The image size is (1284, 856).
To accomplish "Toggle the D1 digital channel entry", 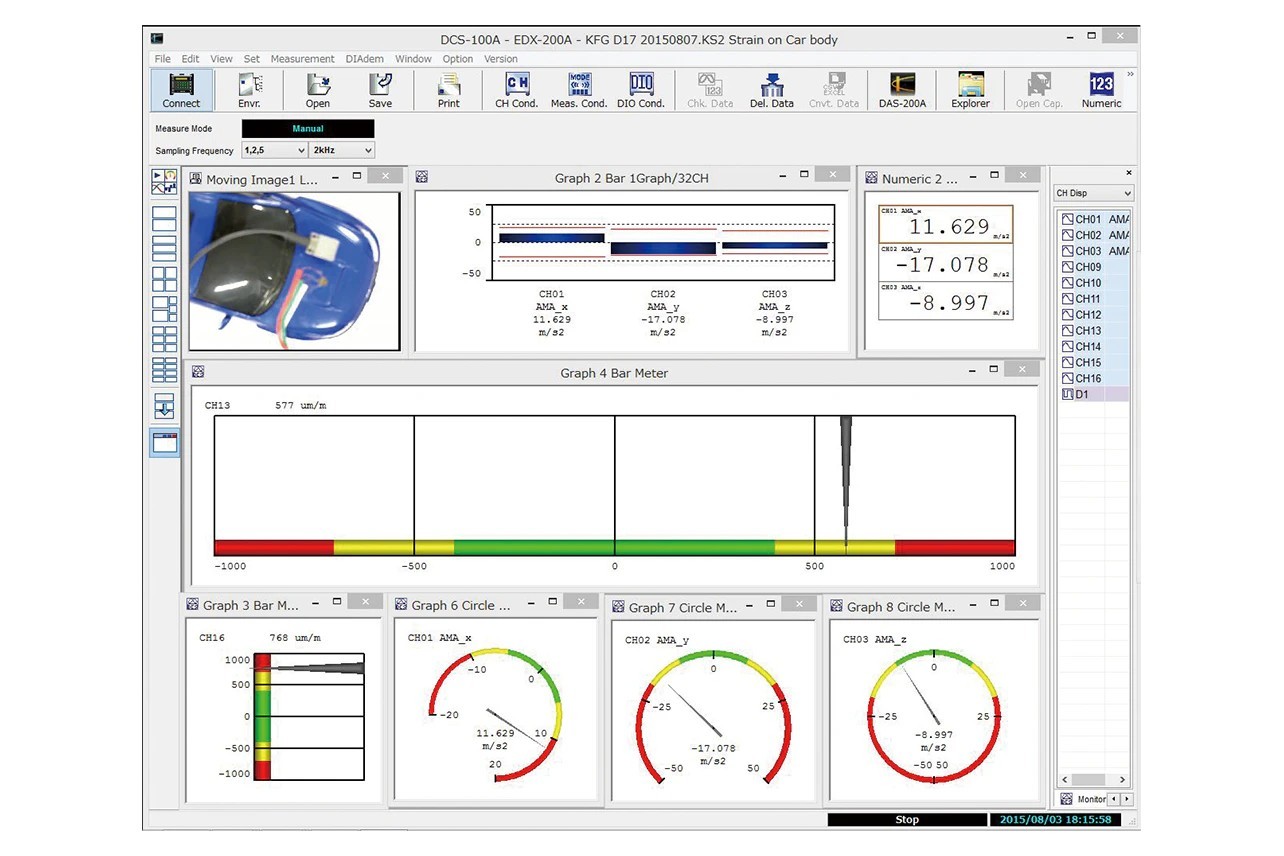I will (1081, 395).
